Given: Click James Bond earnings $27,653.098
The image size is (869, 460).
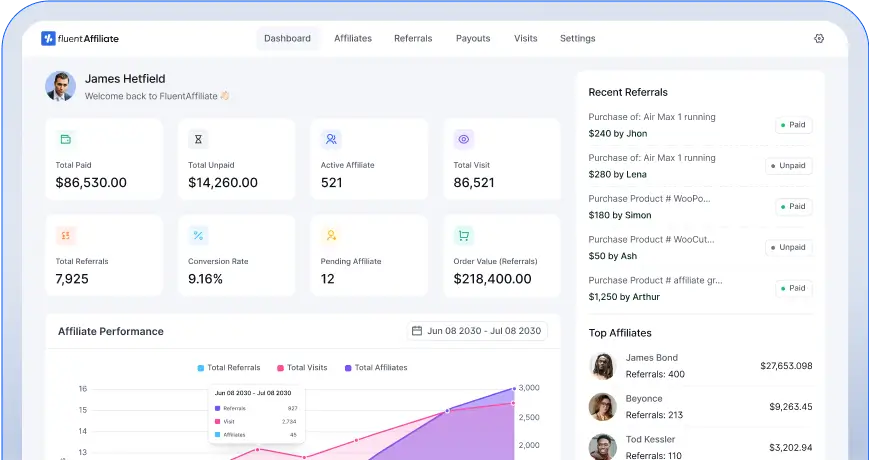Looking at the screenshot, I should pyautogui.click(x=786, y=366).
